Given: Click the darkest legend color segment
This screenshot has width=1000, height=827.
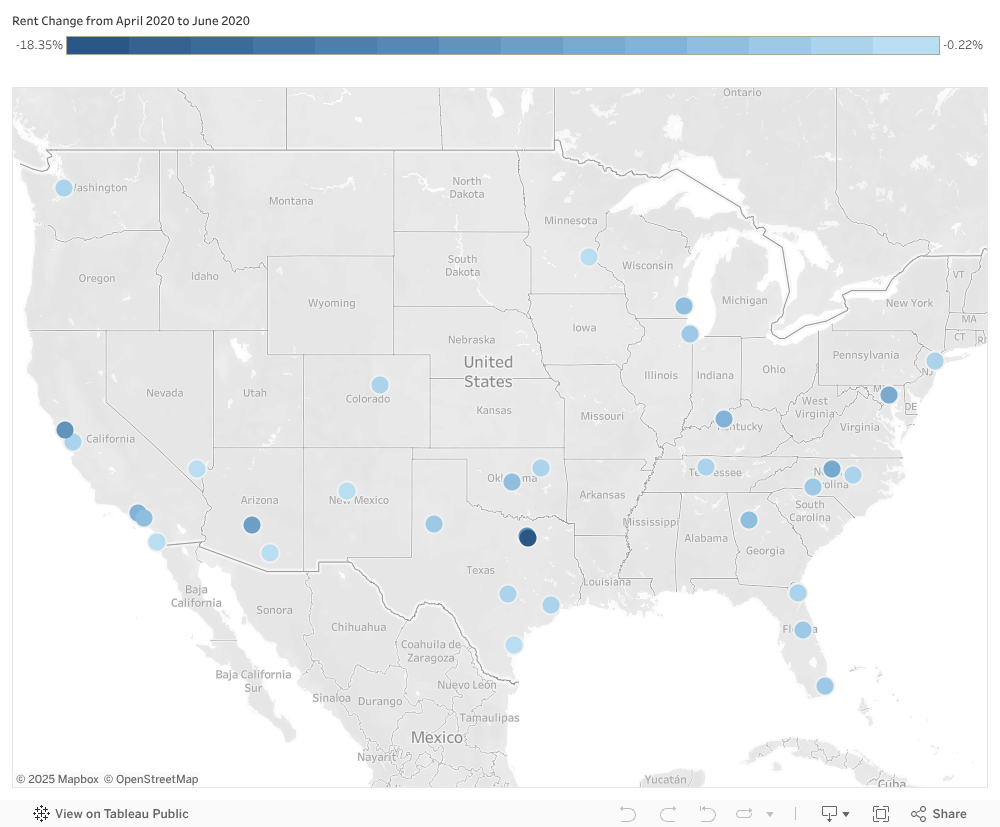Looking at the screenshot, I should coord(98,45).
